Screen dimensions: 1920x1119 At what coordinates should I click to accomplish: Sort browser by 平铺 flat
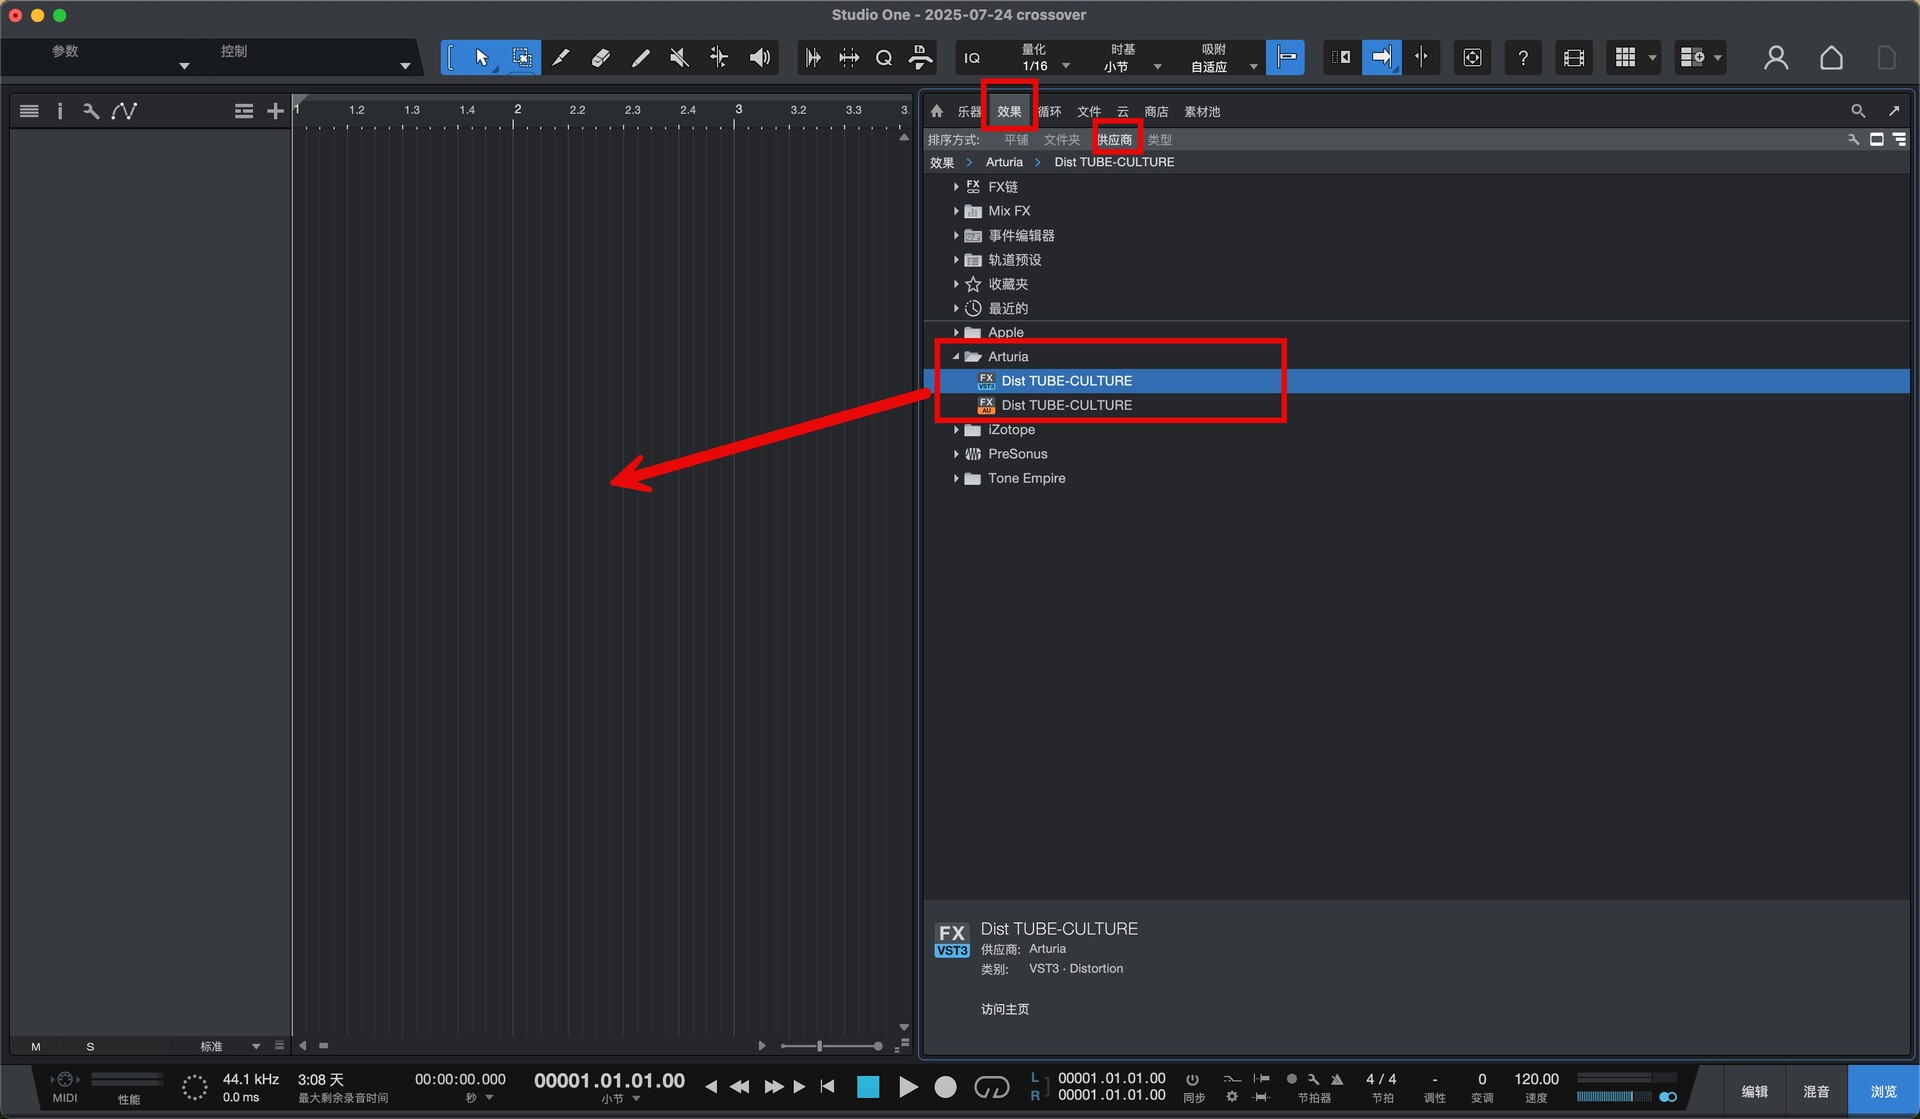click(1016, 140)
